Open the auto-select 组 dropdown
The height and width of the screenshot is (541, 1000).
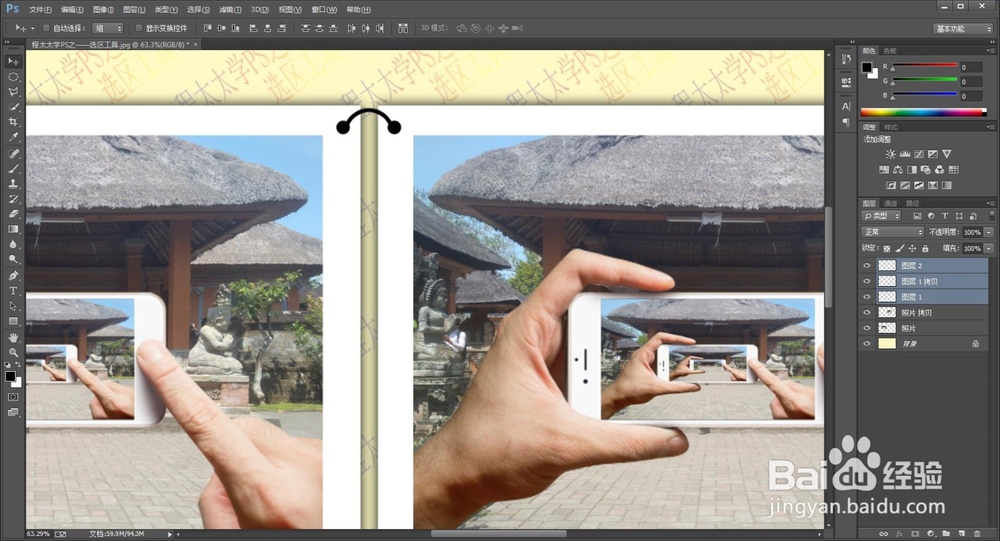point(107,28)
